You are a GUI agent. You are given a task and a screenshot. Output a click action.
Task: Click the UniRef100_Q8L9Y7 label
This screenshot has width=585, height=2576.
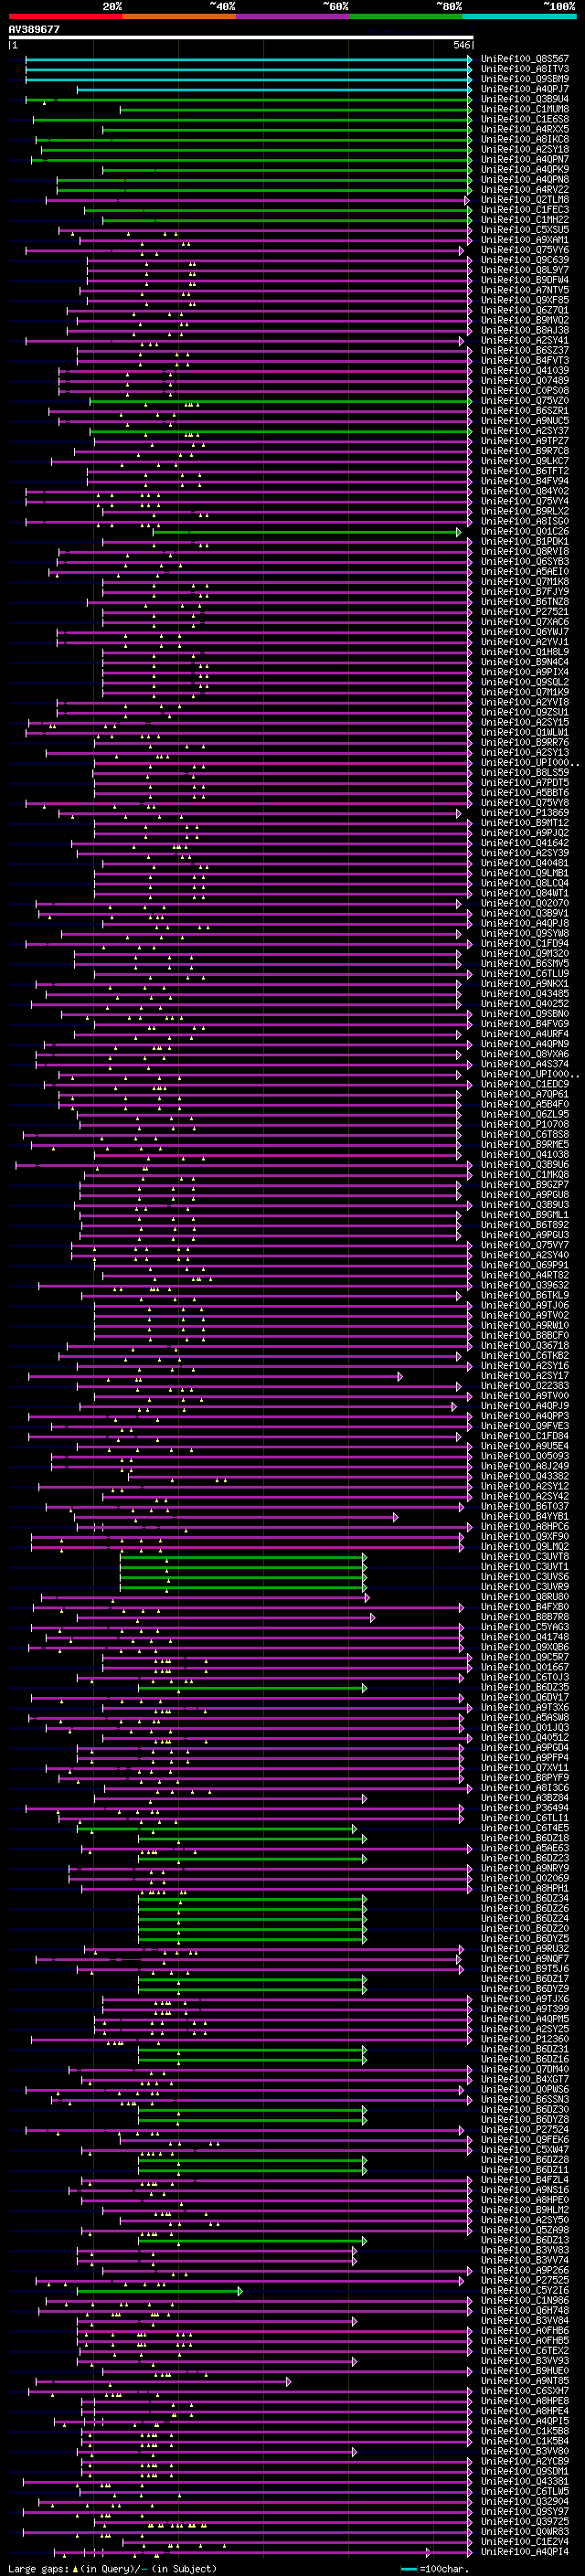point(525,270)
